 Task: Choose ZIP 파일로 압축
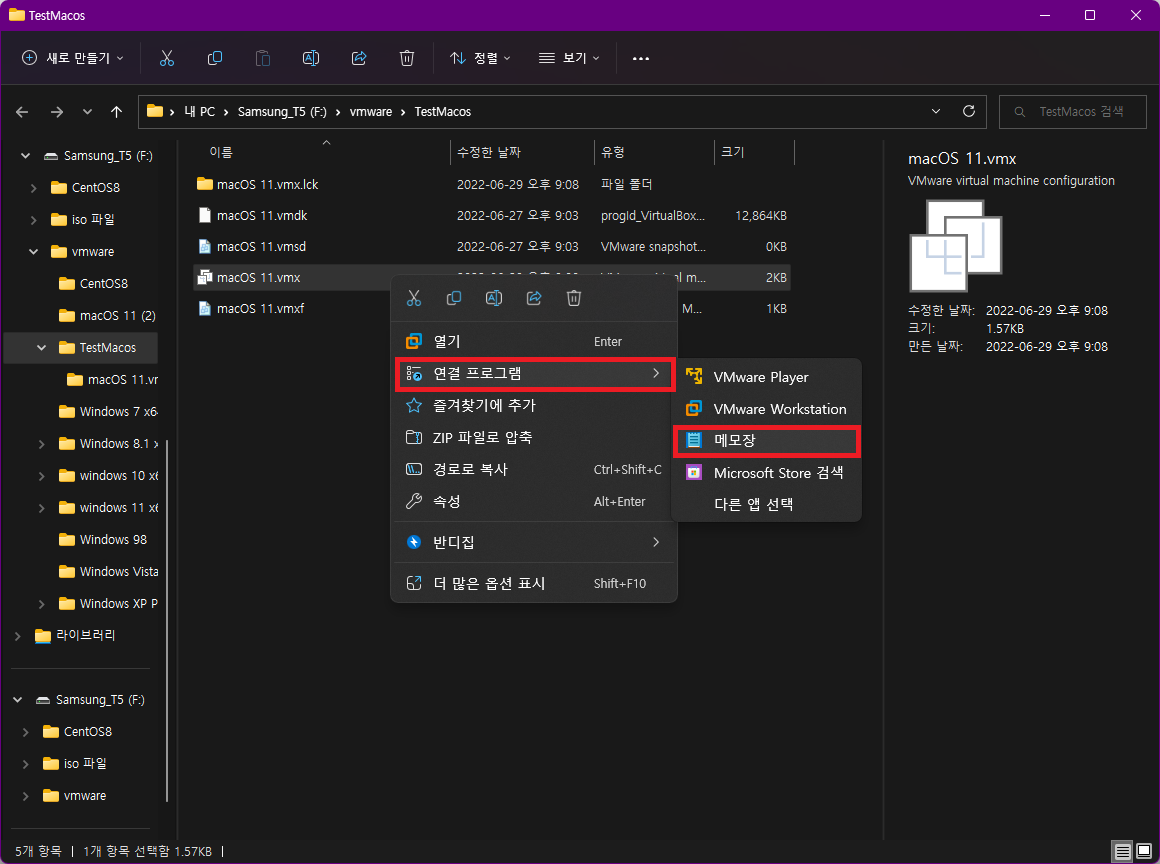(x=533, y=437)
